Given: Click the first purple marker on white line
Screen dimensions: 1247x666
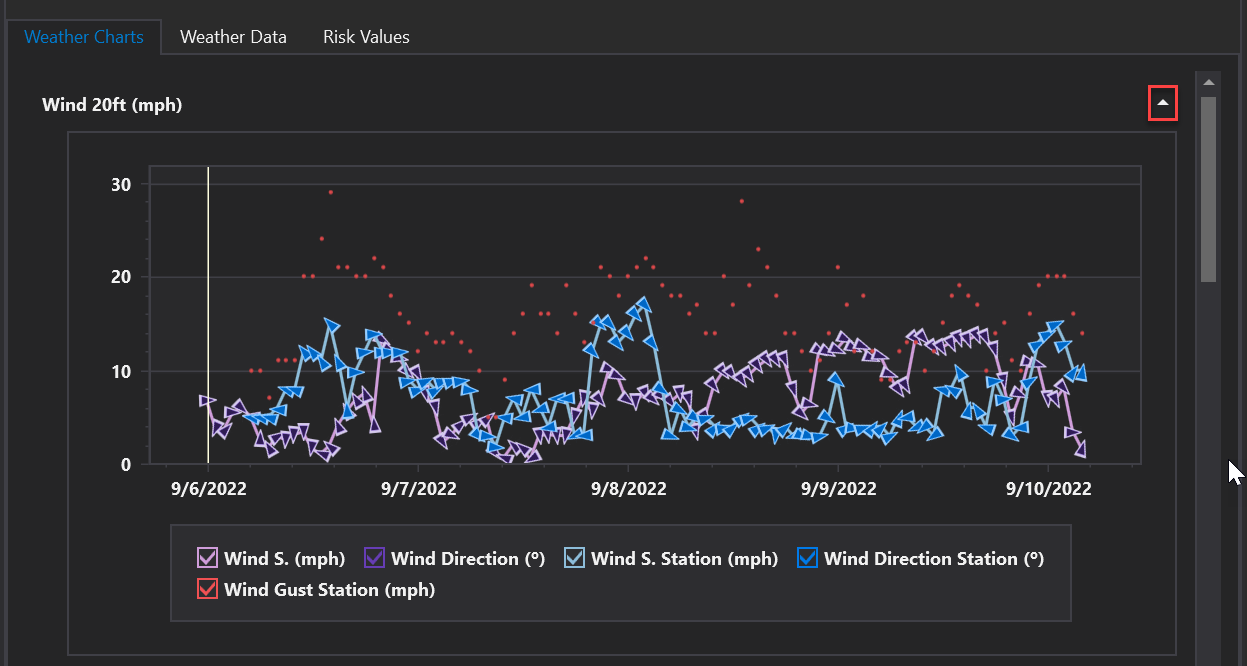Looking at the screenshot, I should [x=207, y=400].
